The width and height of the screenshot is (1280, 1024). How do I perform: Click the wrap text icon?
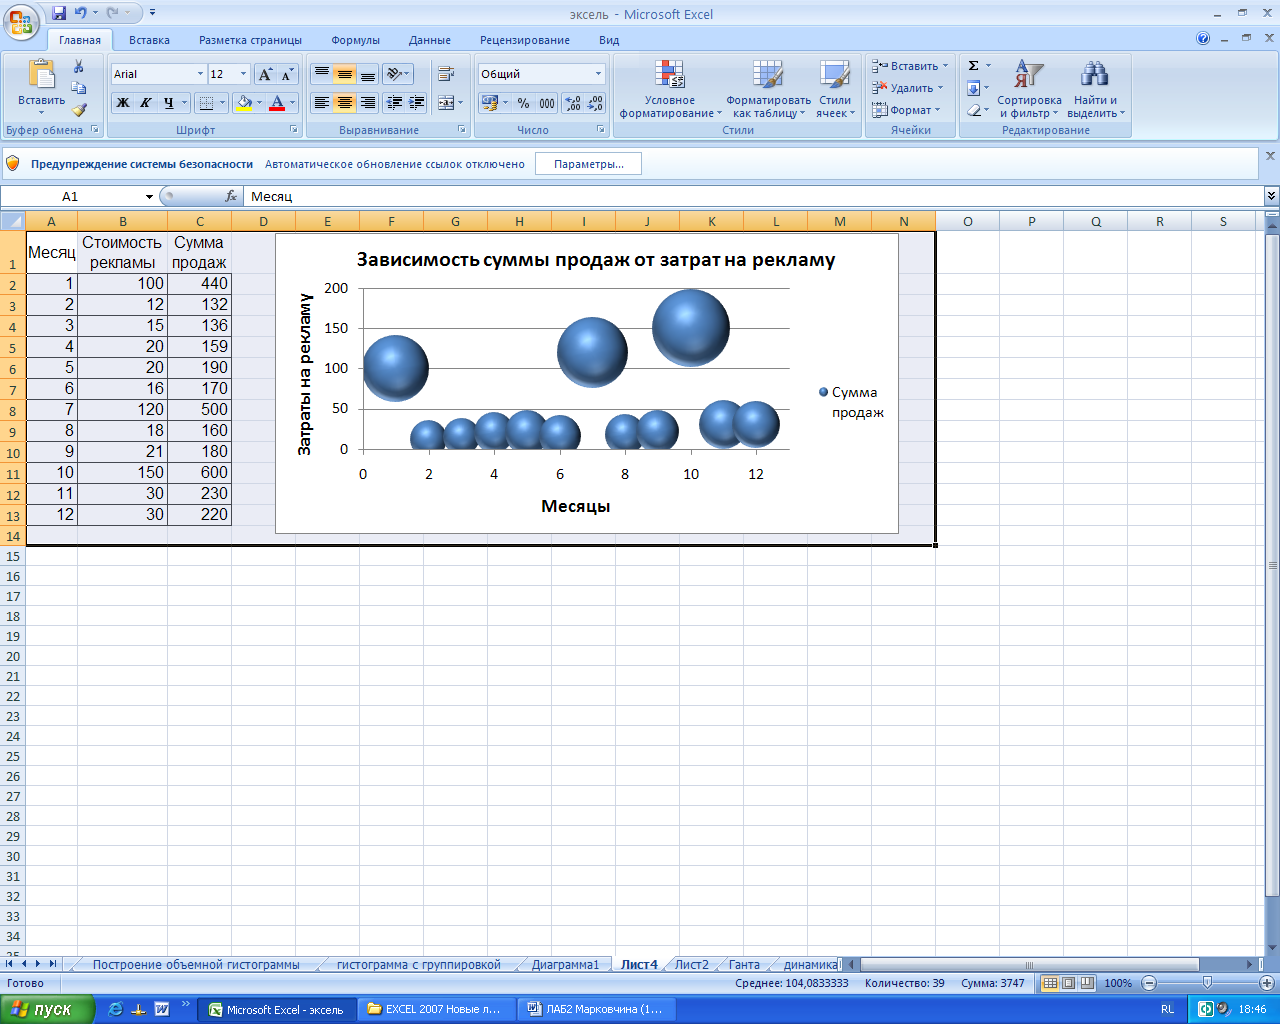pos(446,74)
